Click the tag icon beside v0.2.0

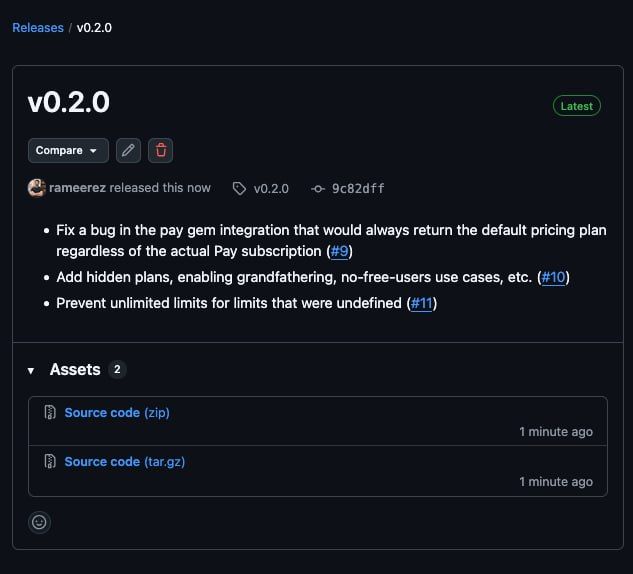tap(239, 188)
